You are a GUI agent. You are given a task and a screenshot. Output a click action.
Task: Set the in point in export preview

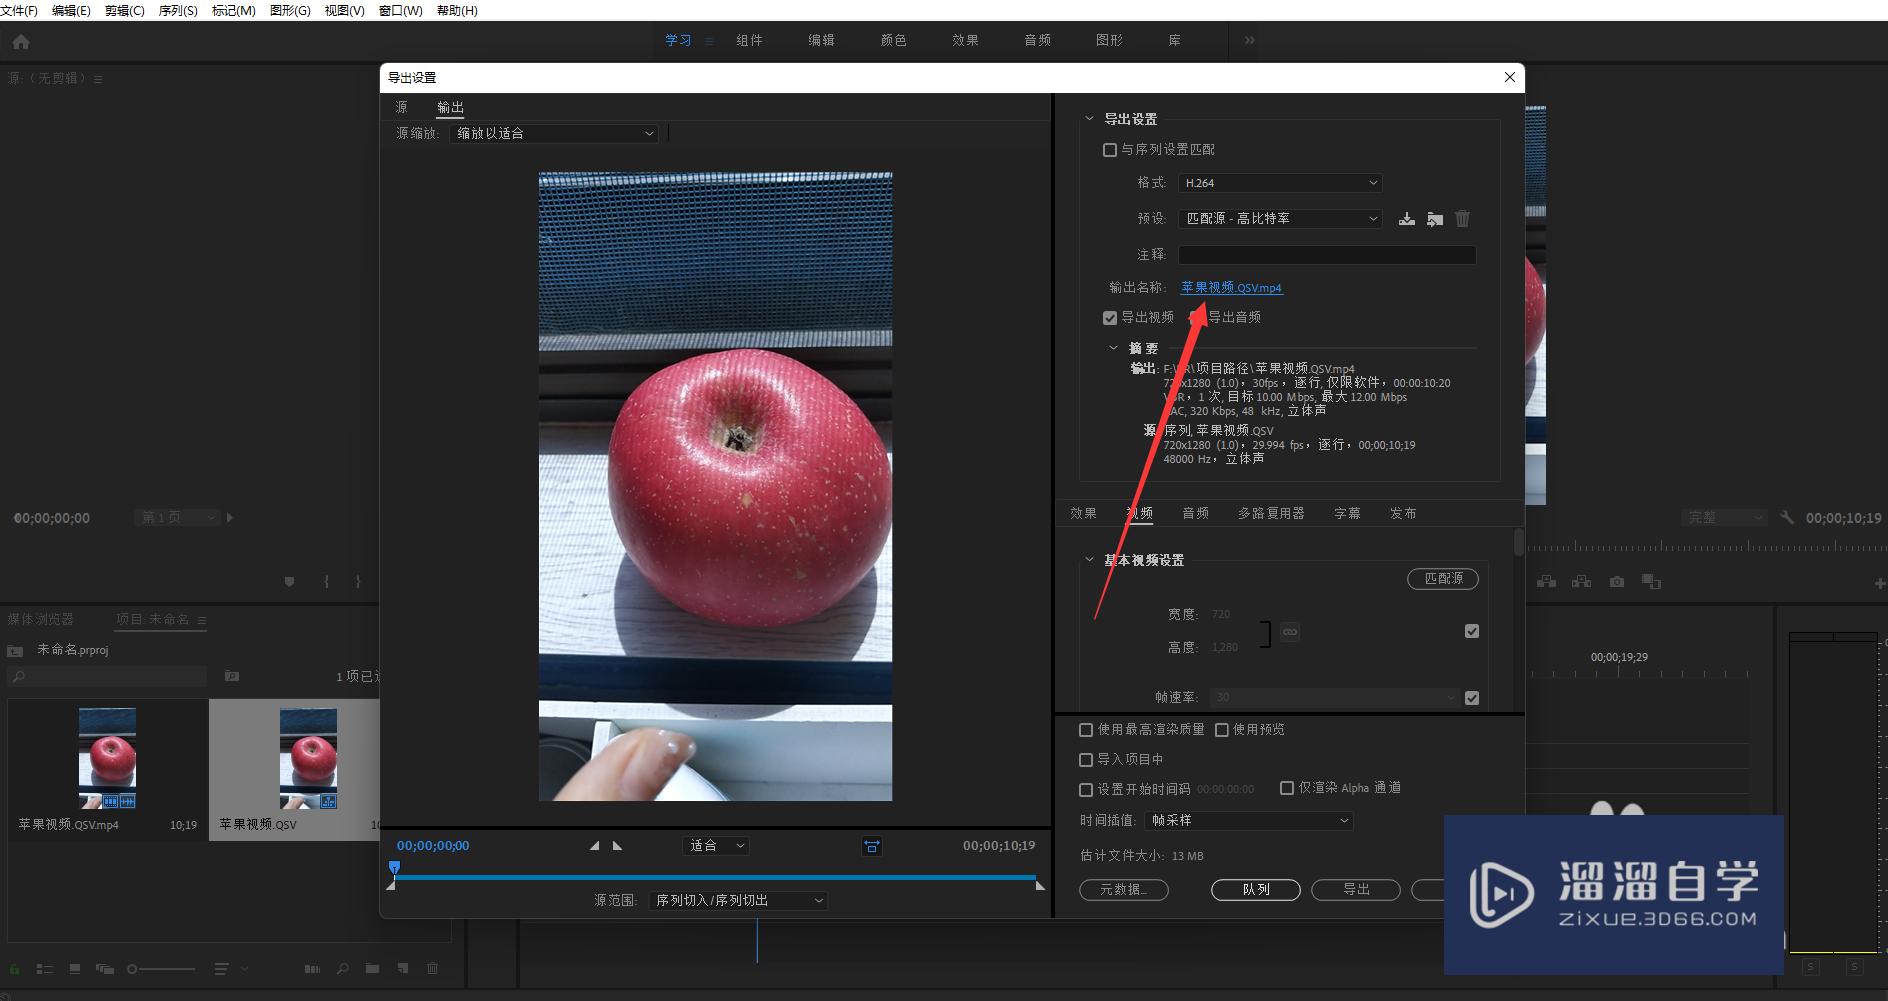[594, 846]
